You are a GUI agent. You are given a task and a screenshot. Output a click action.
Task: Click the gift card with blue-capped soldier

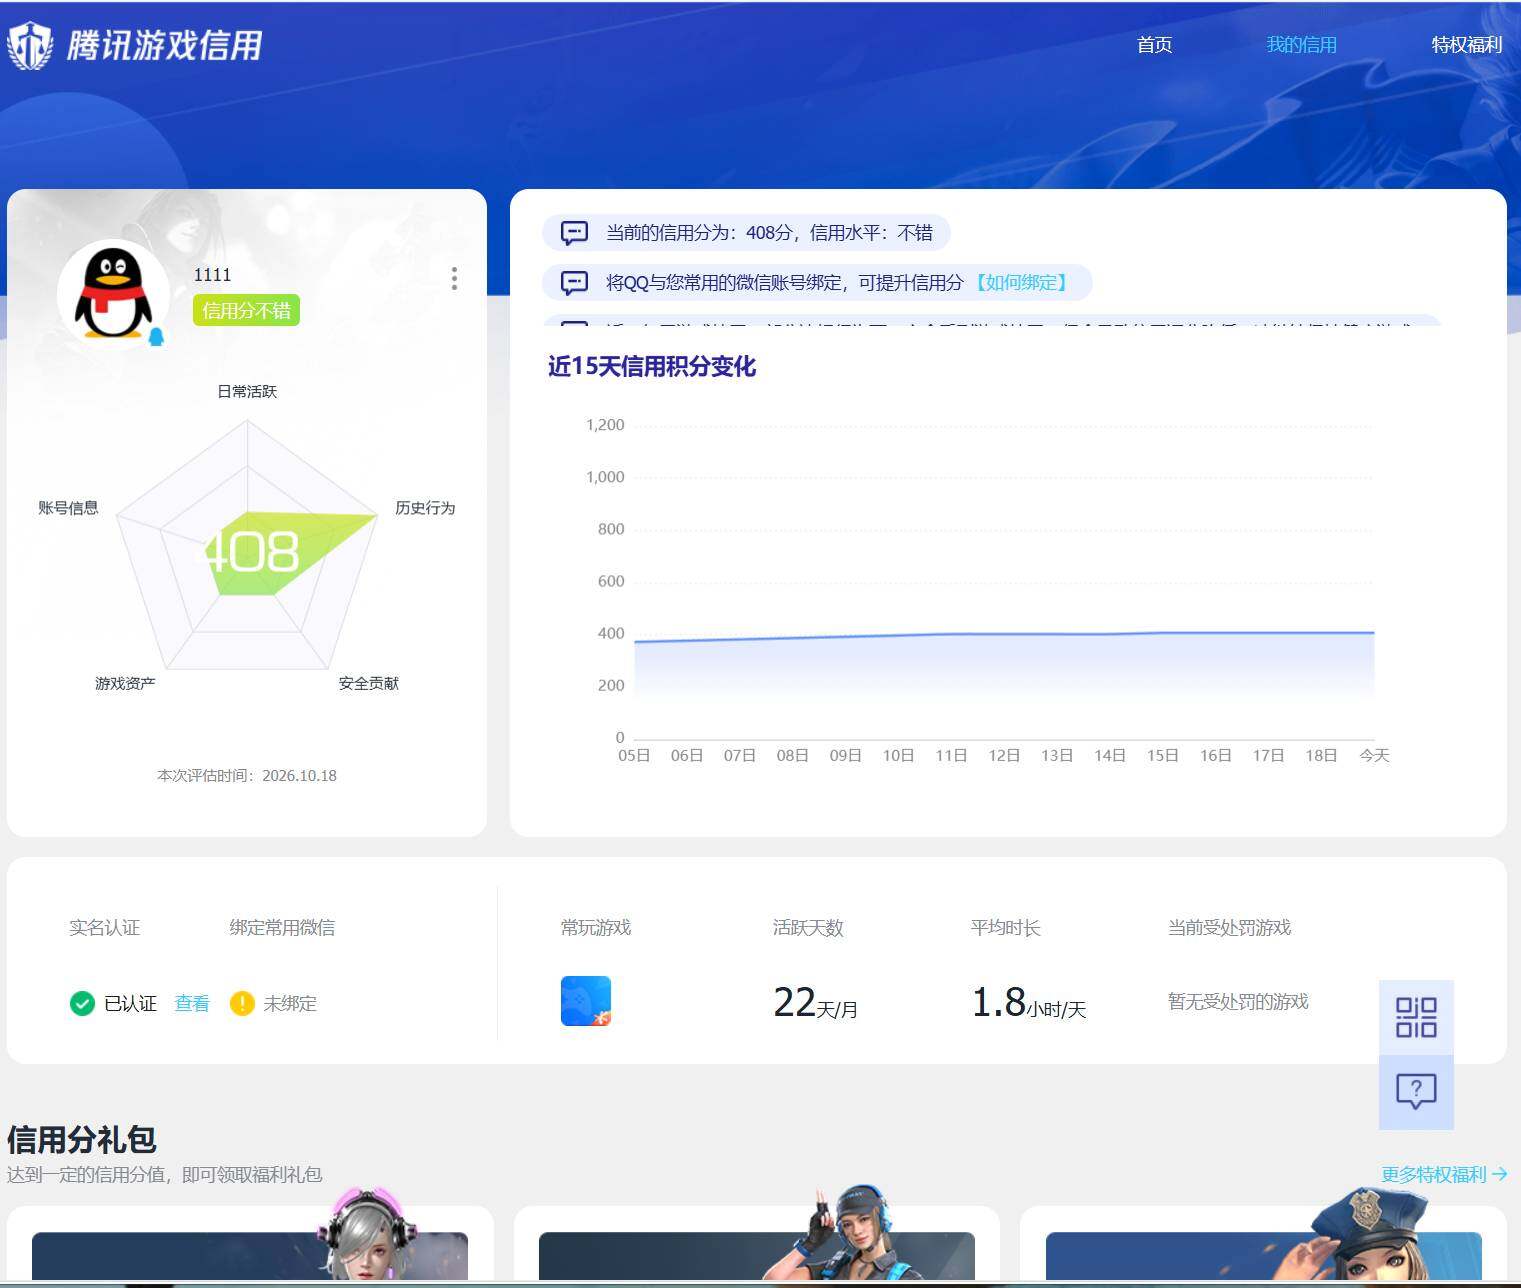pyautogui.click(x=757, y=1243)
